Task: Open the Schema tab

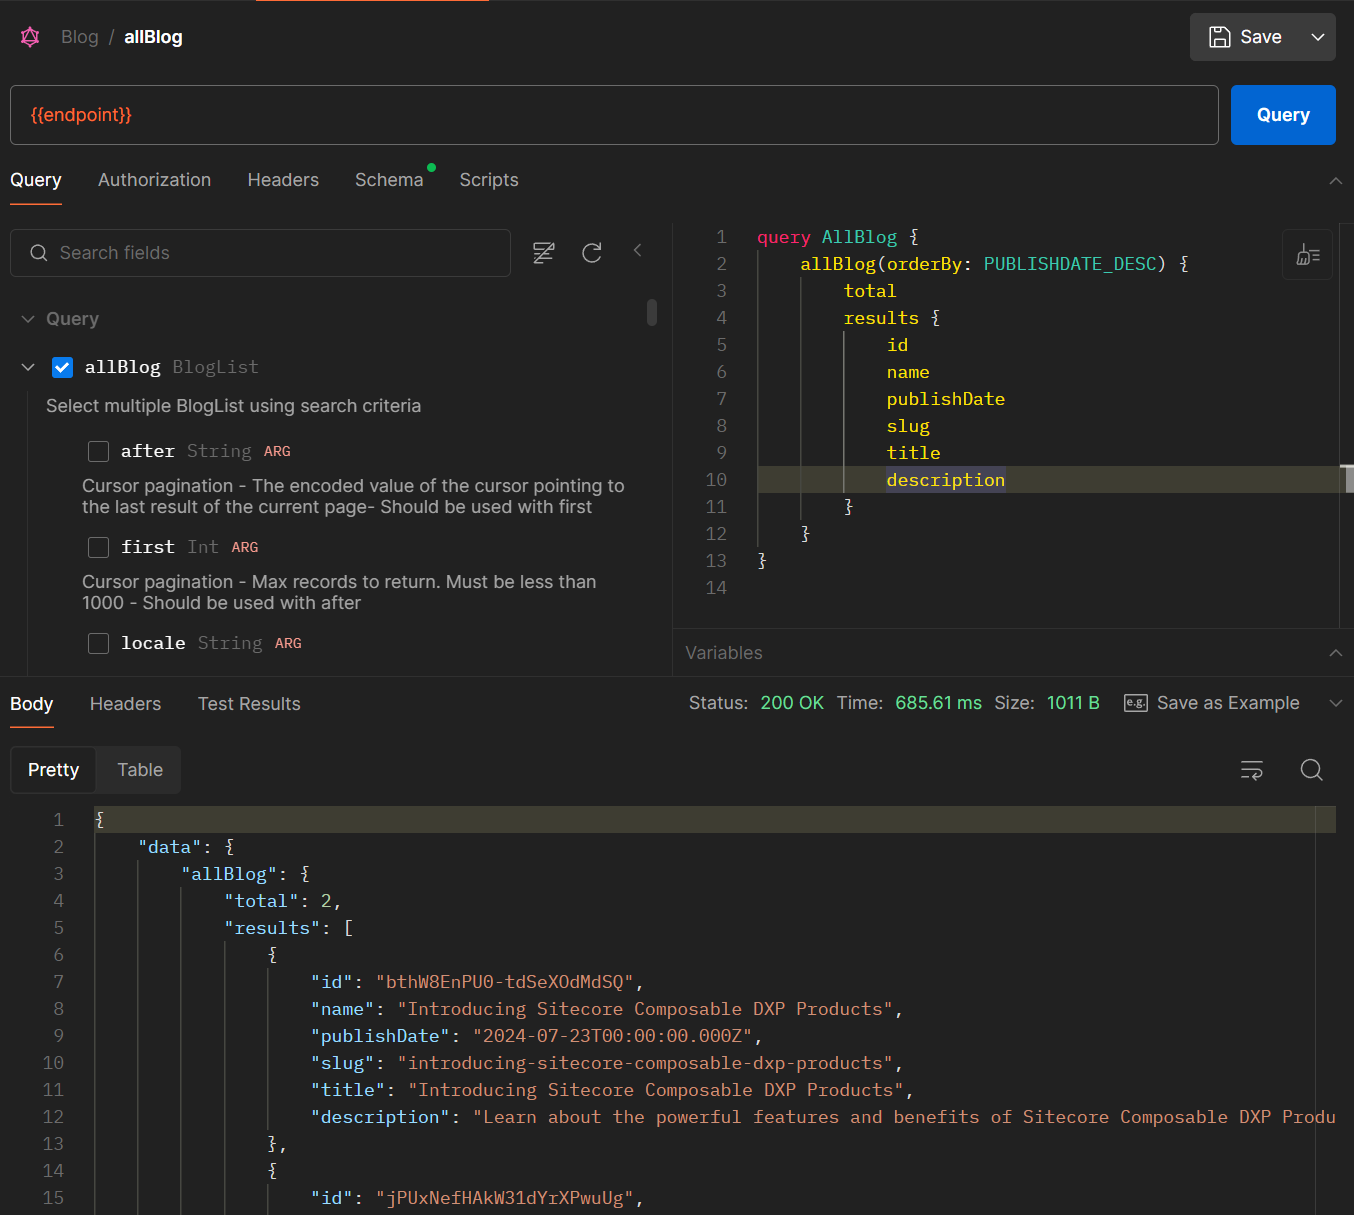Action: (x=389, y=180)
